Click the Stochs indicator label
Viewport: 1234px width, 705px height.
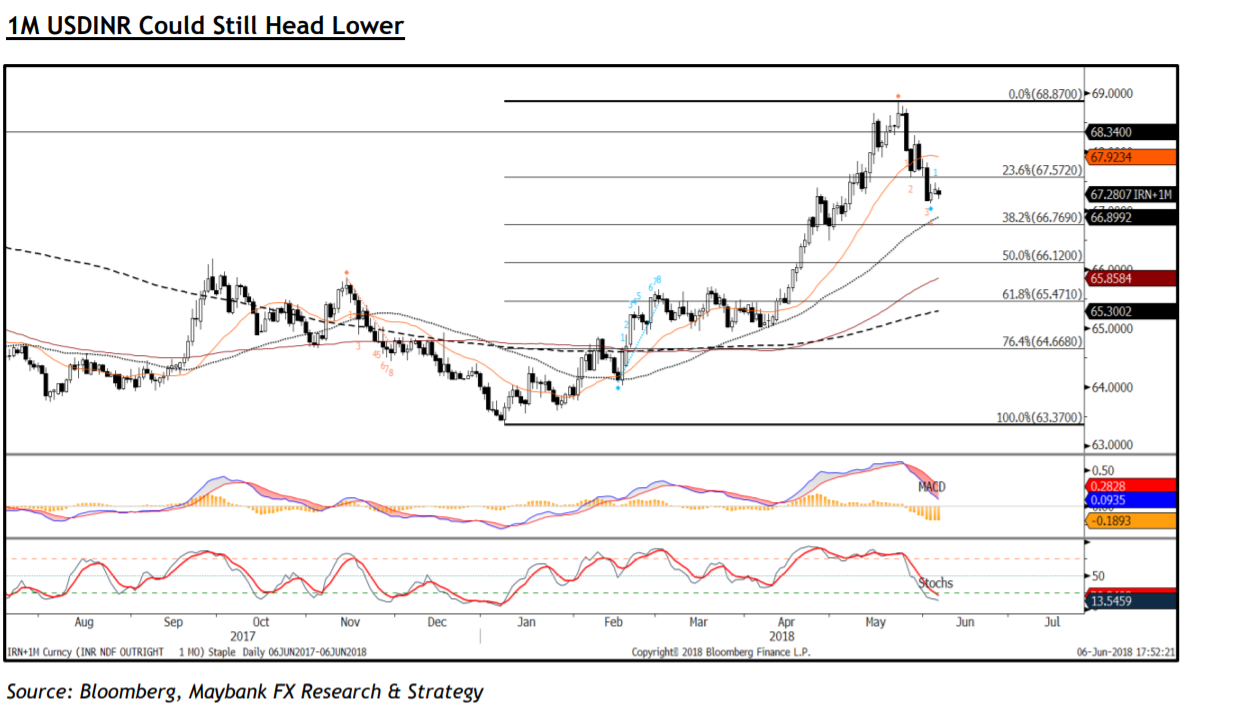tap(935, 583)
